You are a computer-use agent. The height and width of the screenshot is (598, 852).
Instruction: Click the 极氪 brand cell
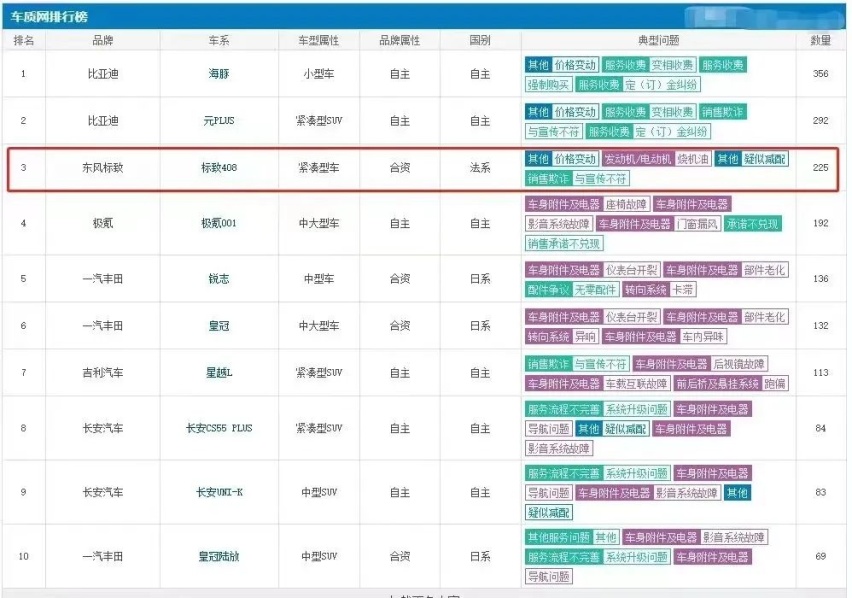tap(103, 223)
